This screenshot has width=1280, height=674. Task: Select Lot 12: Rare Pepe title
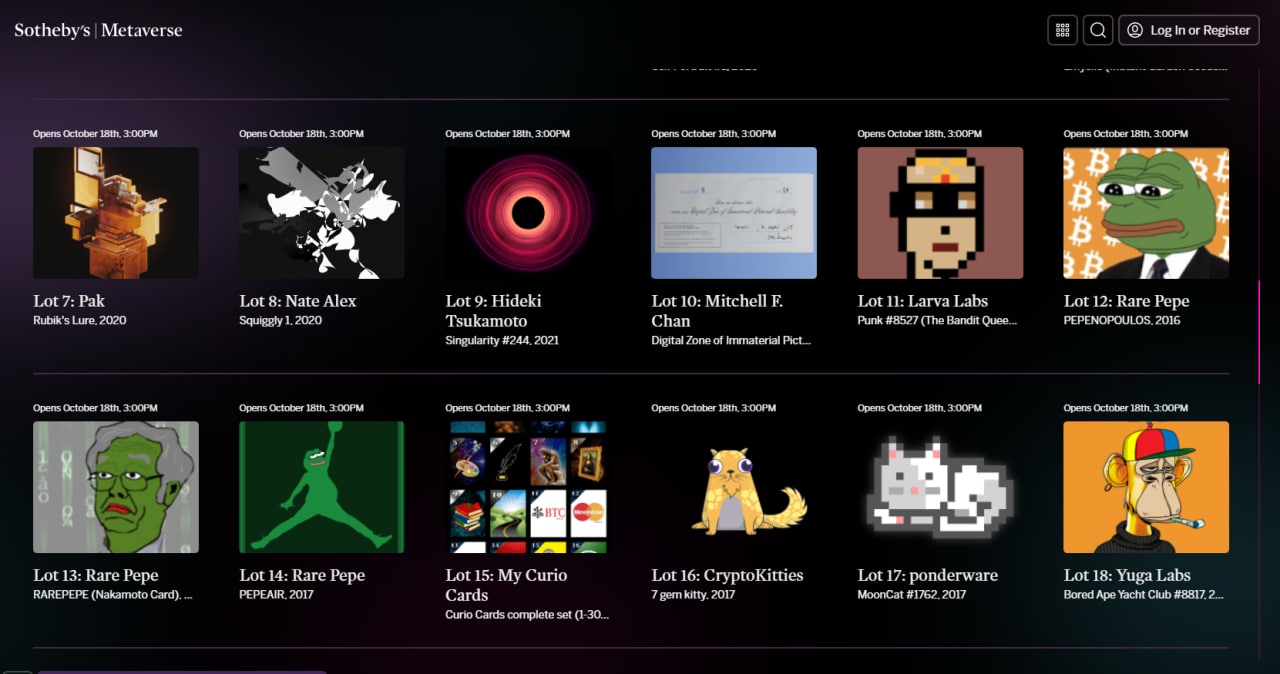(1126, 301)
